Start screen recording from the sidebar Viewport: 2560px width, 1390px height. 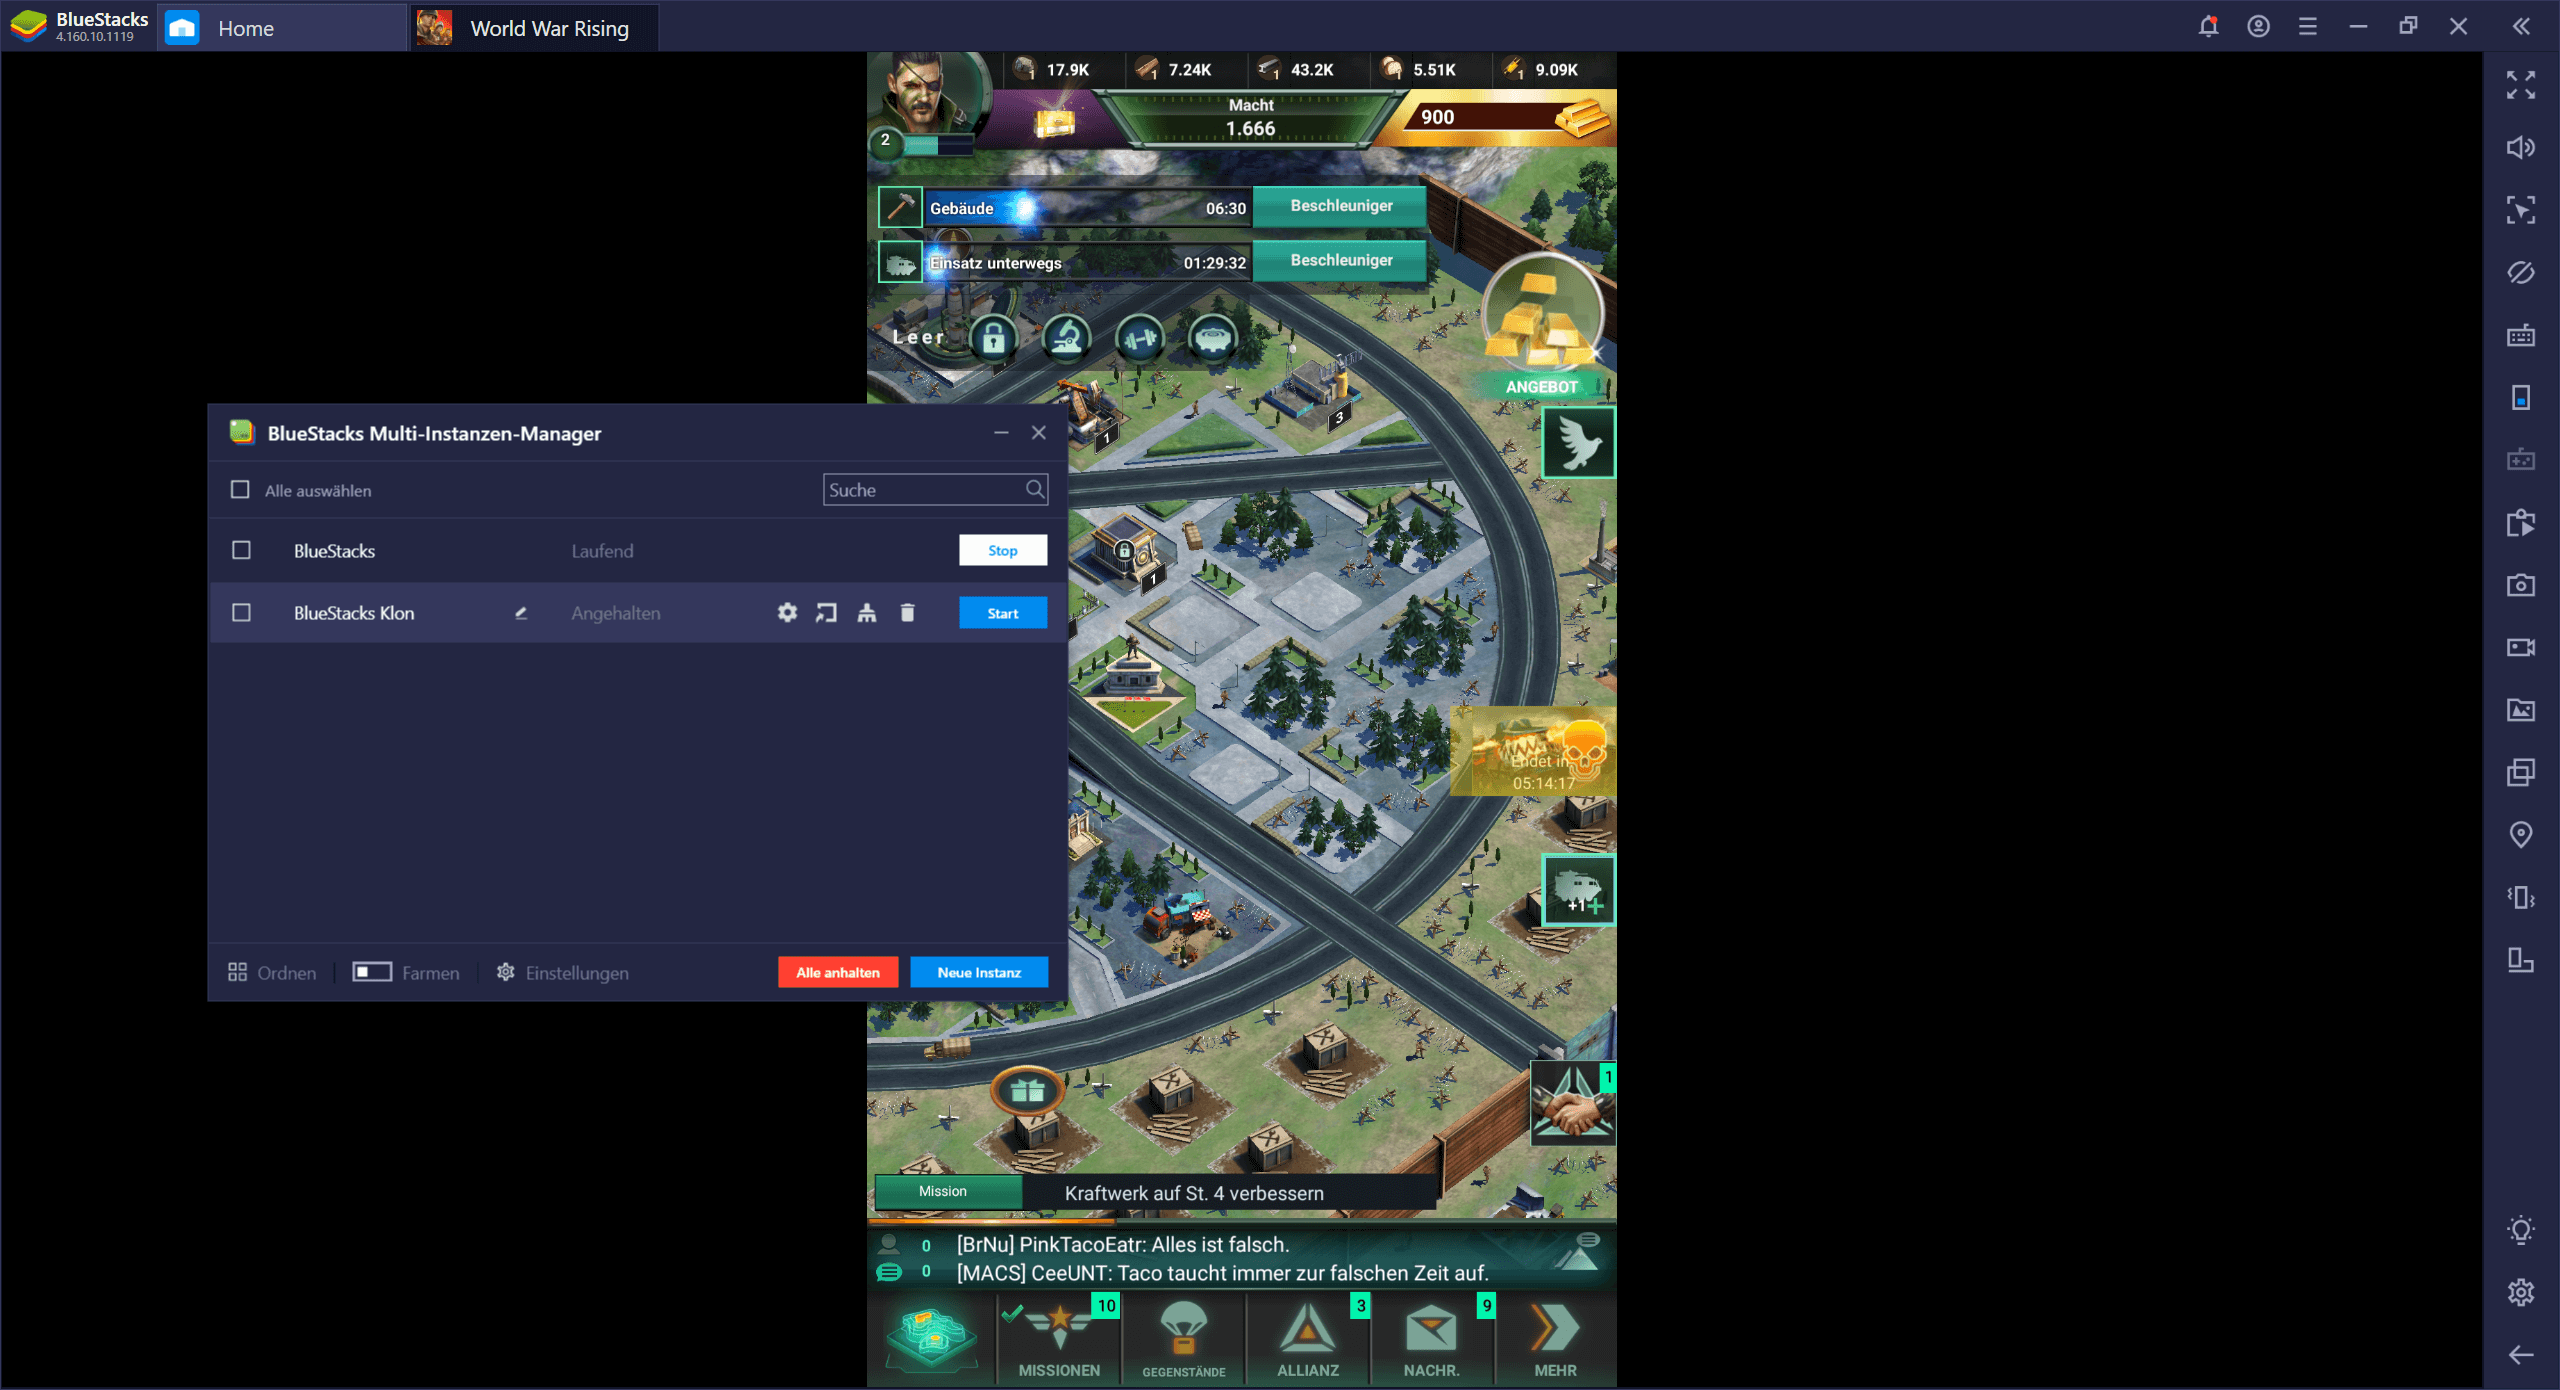2521,647
